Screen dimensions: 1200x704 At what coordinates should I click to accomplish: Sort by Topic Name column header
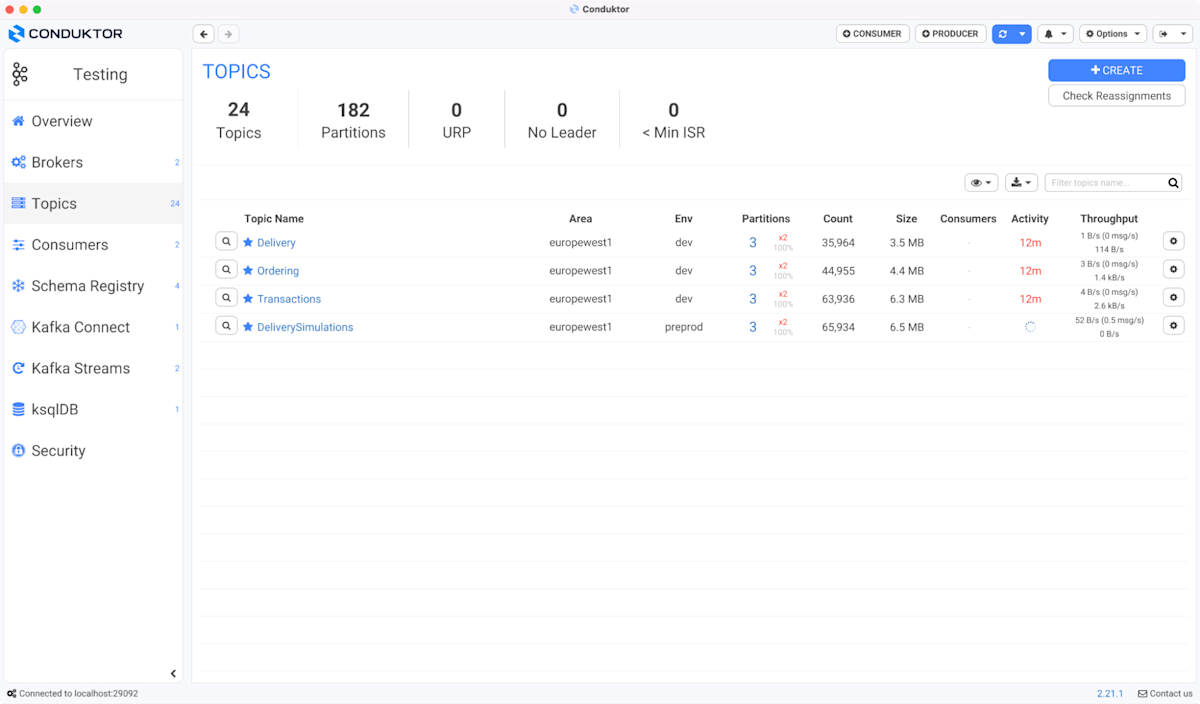(x=274, y=219)
